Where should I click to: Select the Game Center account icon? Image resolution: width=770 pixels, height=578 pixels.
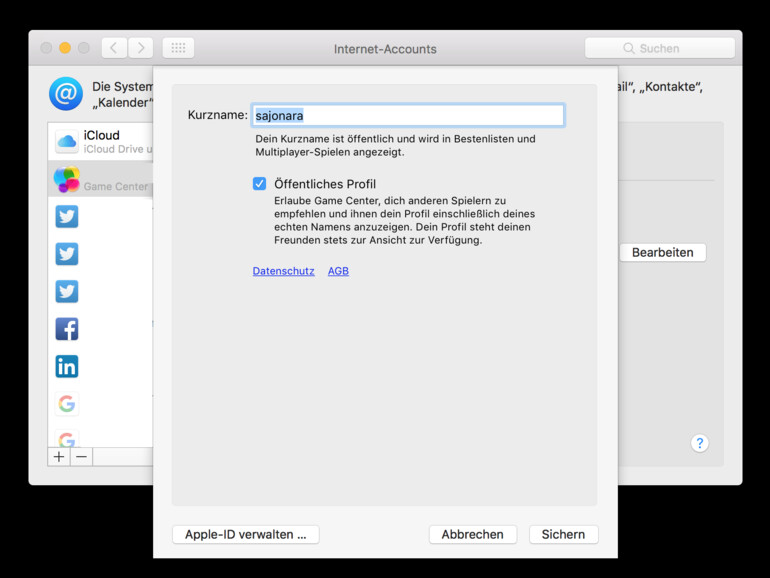tap(67, 179)
